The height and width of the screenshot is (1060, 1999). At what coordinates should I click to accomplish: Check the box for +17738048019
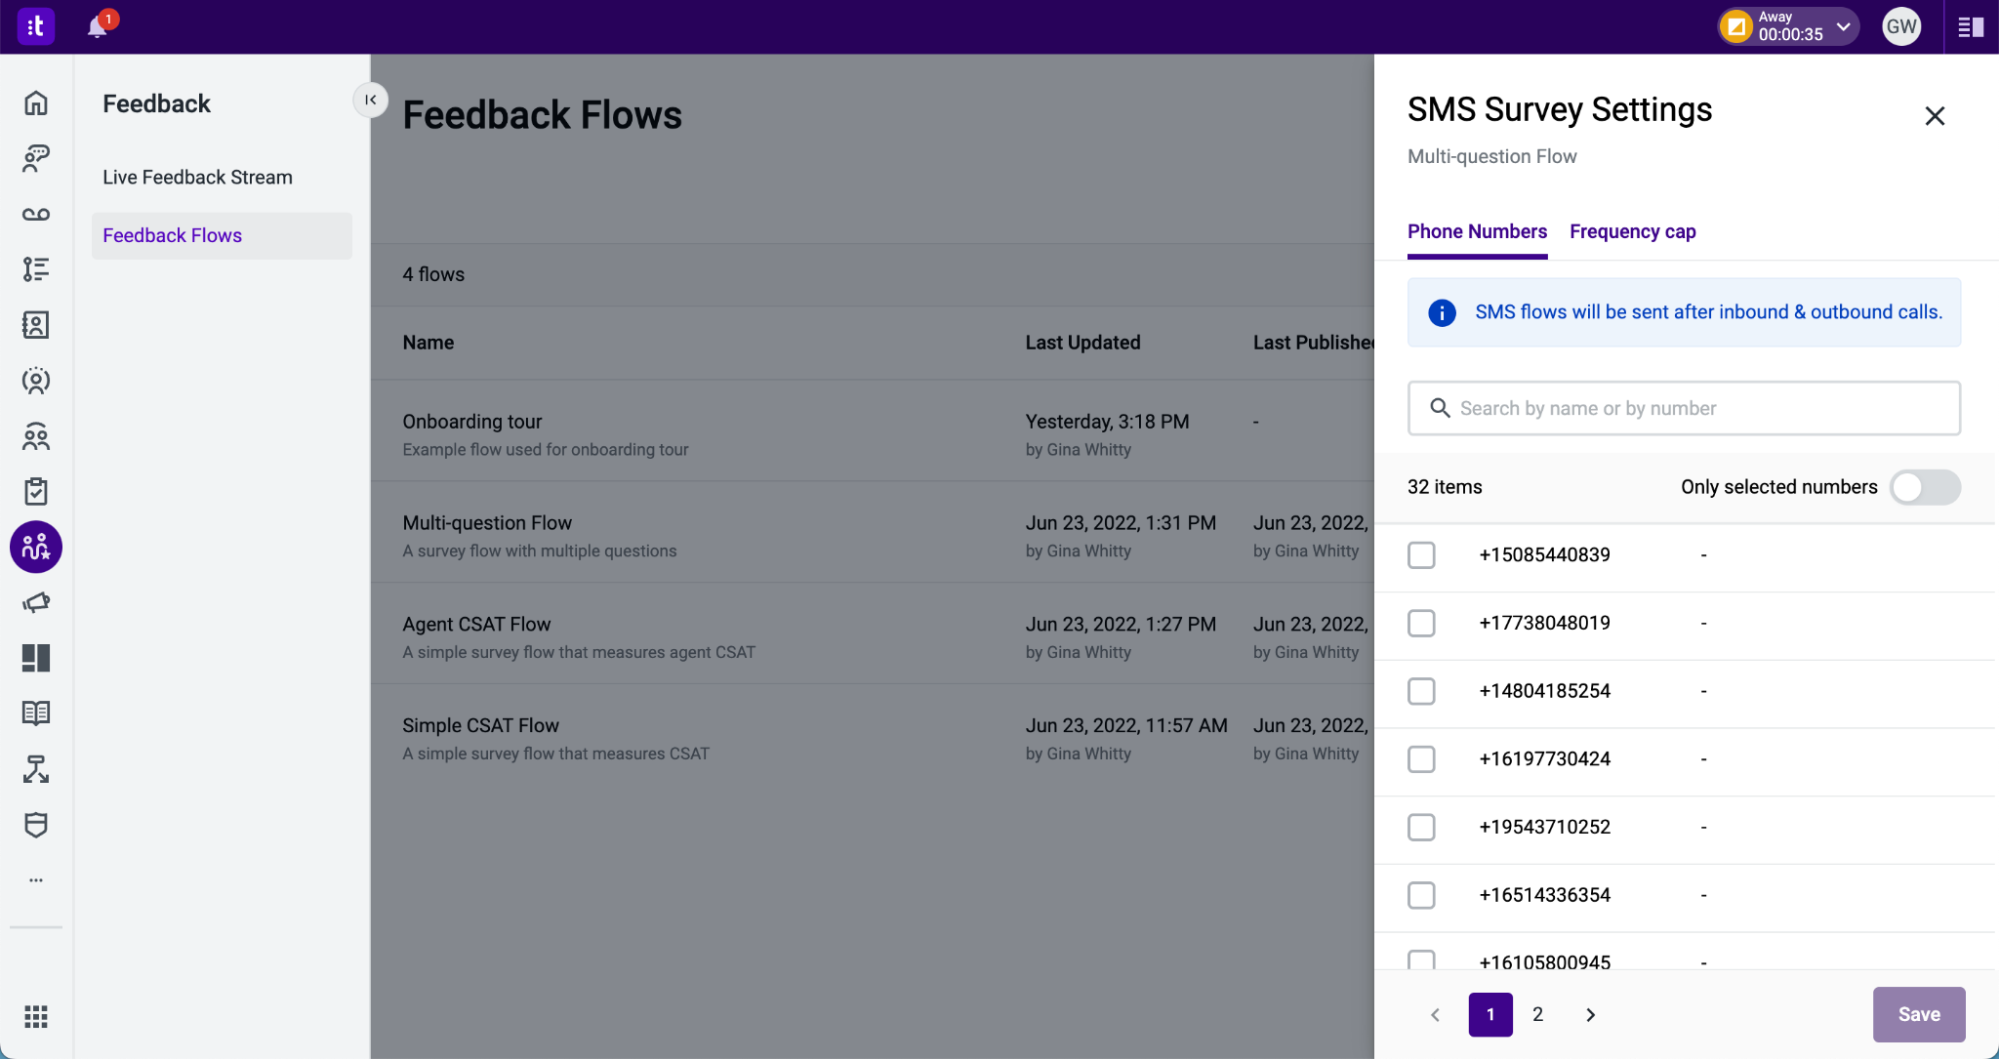pos(1421,623)
